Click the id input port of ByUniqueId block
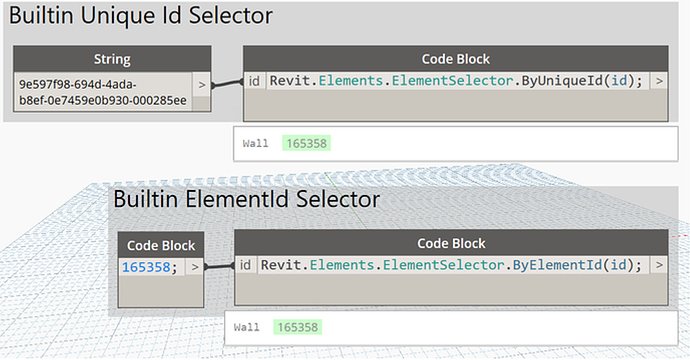690x360 pixels. (x=254, y=81)
